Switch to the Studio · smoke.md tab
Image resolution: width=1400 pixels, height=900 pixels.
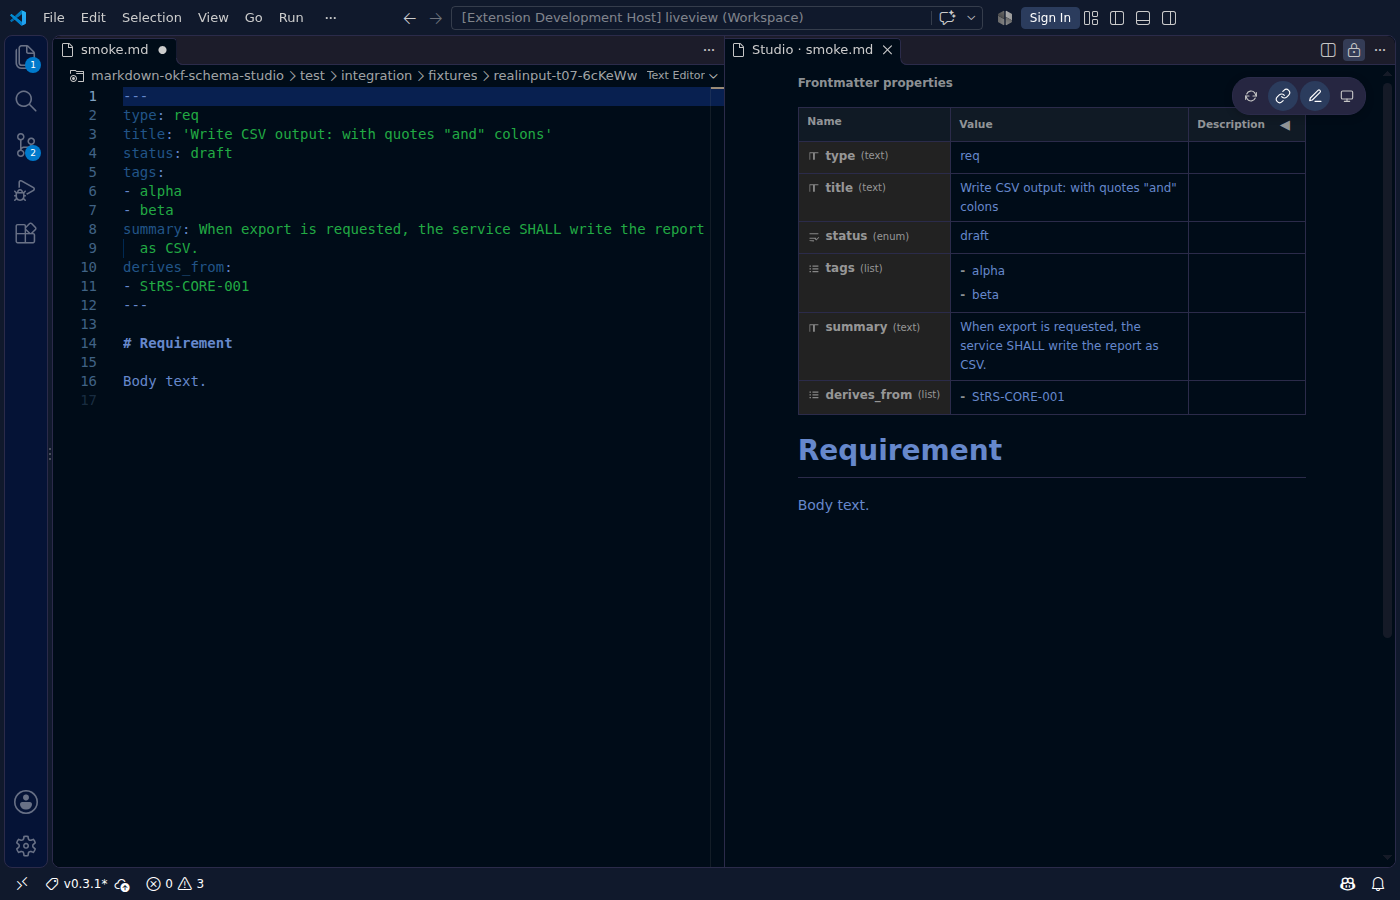pos(812,50)
